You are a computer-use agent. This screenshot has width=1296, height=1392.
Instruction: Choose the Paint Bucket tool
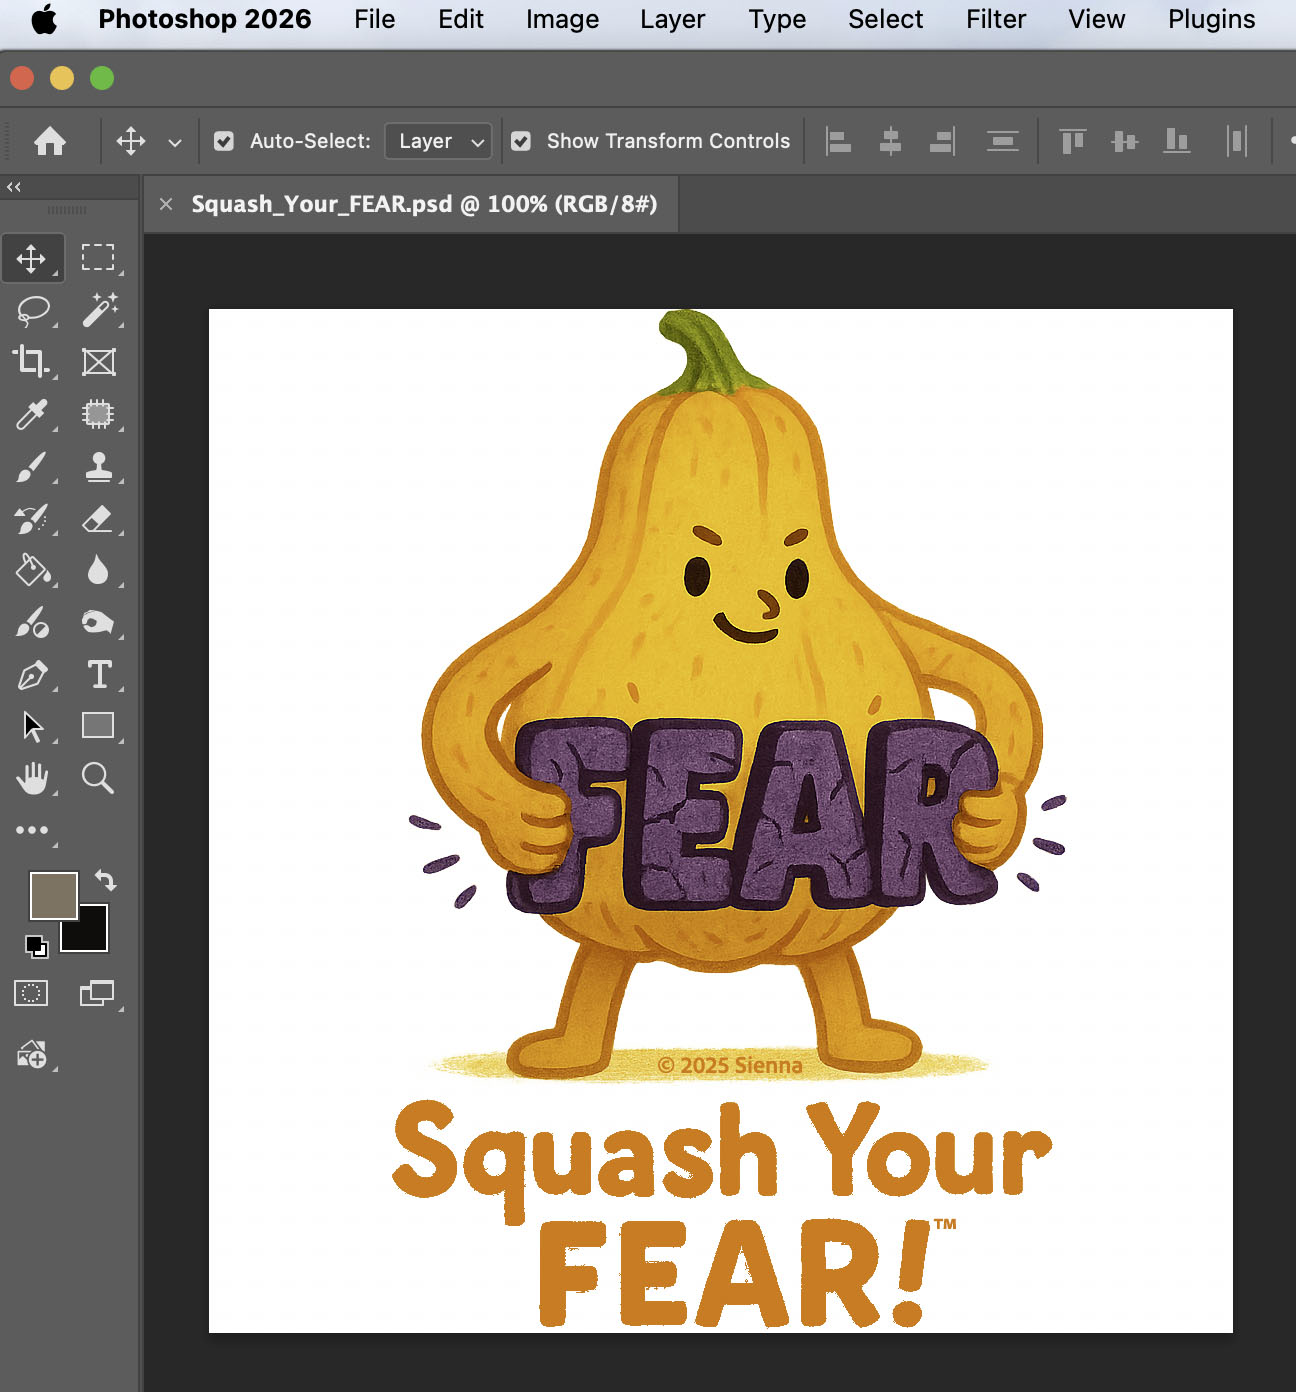pyautogui.click(x=32, y=570)
